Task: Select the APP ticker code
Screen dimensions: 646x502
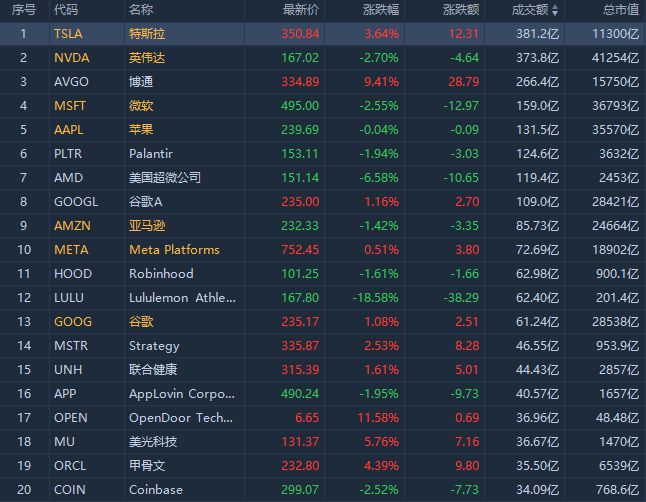Action: [x=65, y=394]
